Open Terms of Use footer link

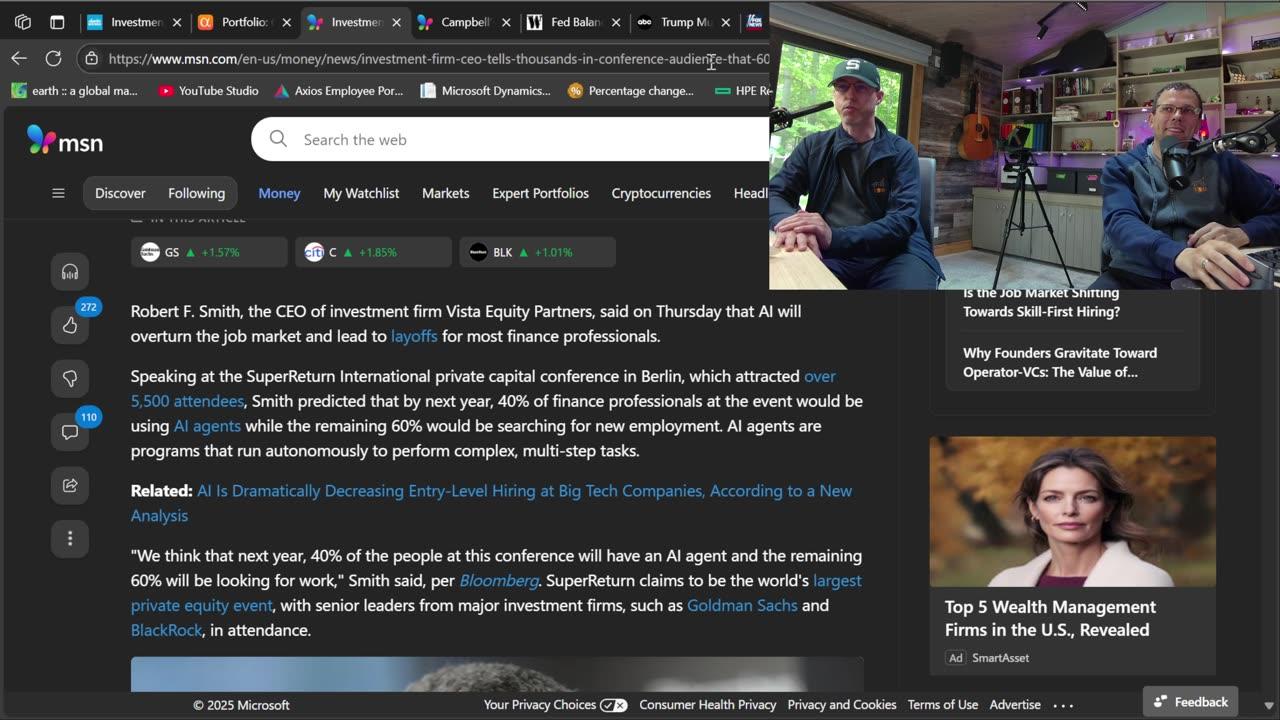943,705
